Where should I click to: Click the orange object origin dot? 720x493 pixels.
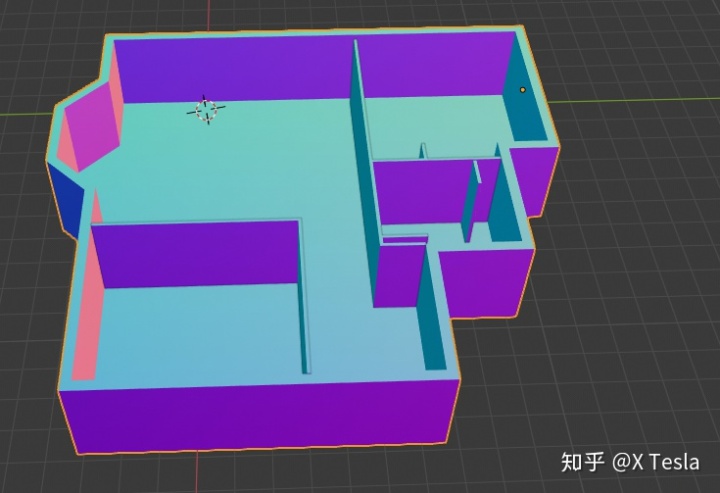[523, 90]
